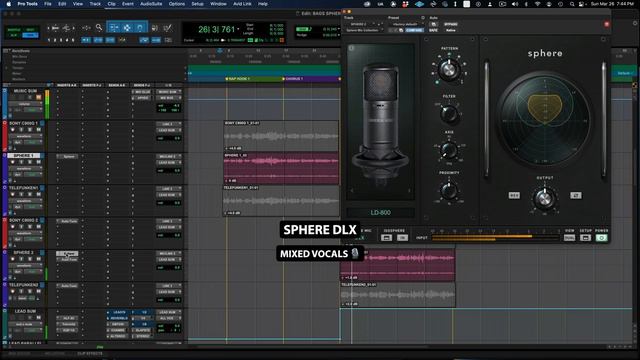The height and width of the screenshot is (360, 640).
Task: Open the File menu
Action: coord(48,4)
